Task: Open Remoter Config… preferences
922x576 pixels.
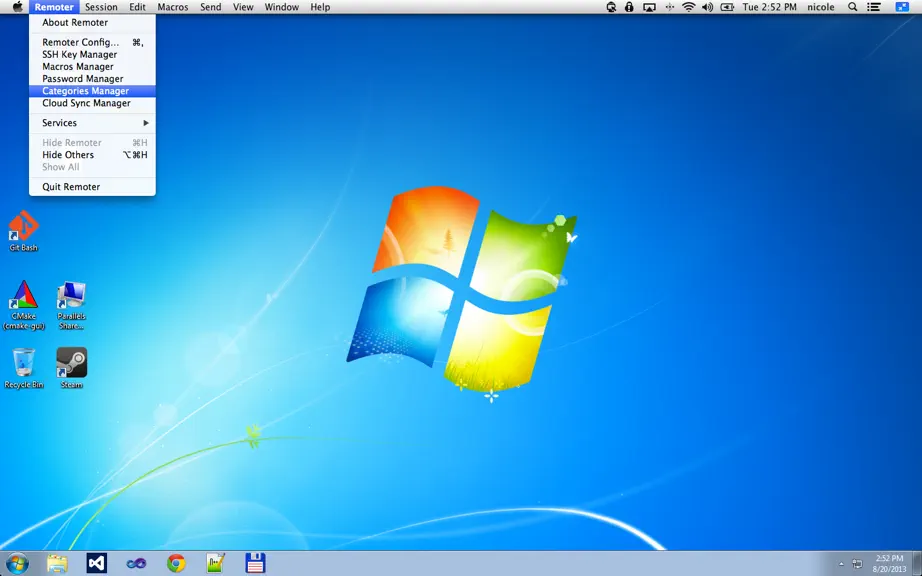Action: (x=92, y=42)
